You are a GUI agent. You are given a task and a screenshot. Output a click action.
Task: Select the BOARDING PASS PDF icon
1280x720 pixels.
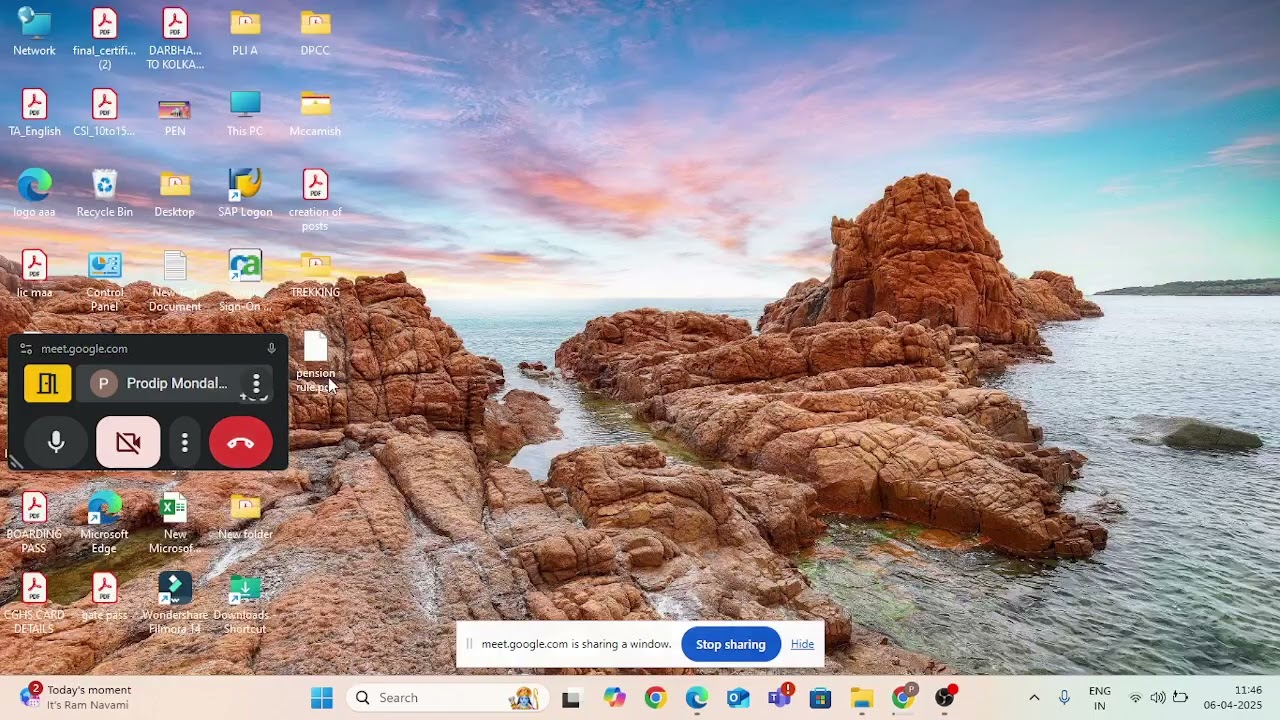click(x=35, y=523)
